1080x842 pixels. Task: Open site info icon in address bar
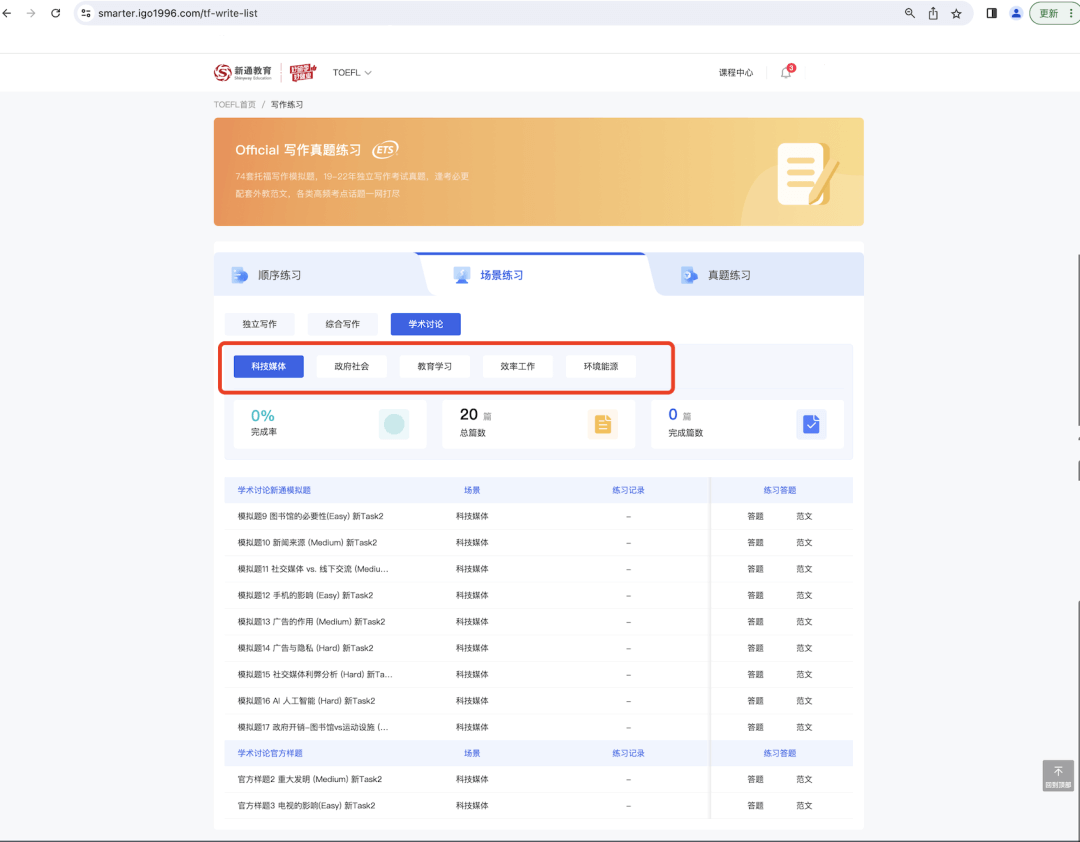86,13
